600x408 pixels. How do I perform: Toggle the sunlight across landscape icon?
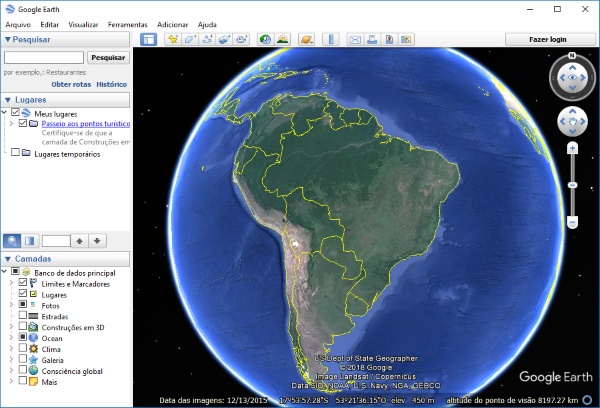[282, 39]
